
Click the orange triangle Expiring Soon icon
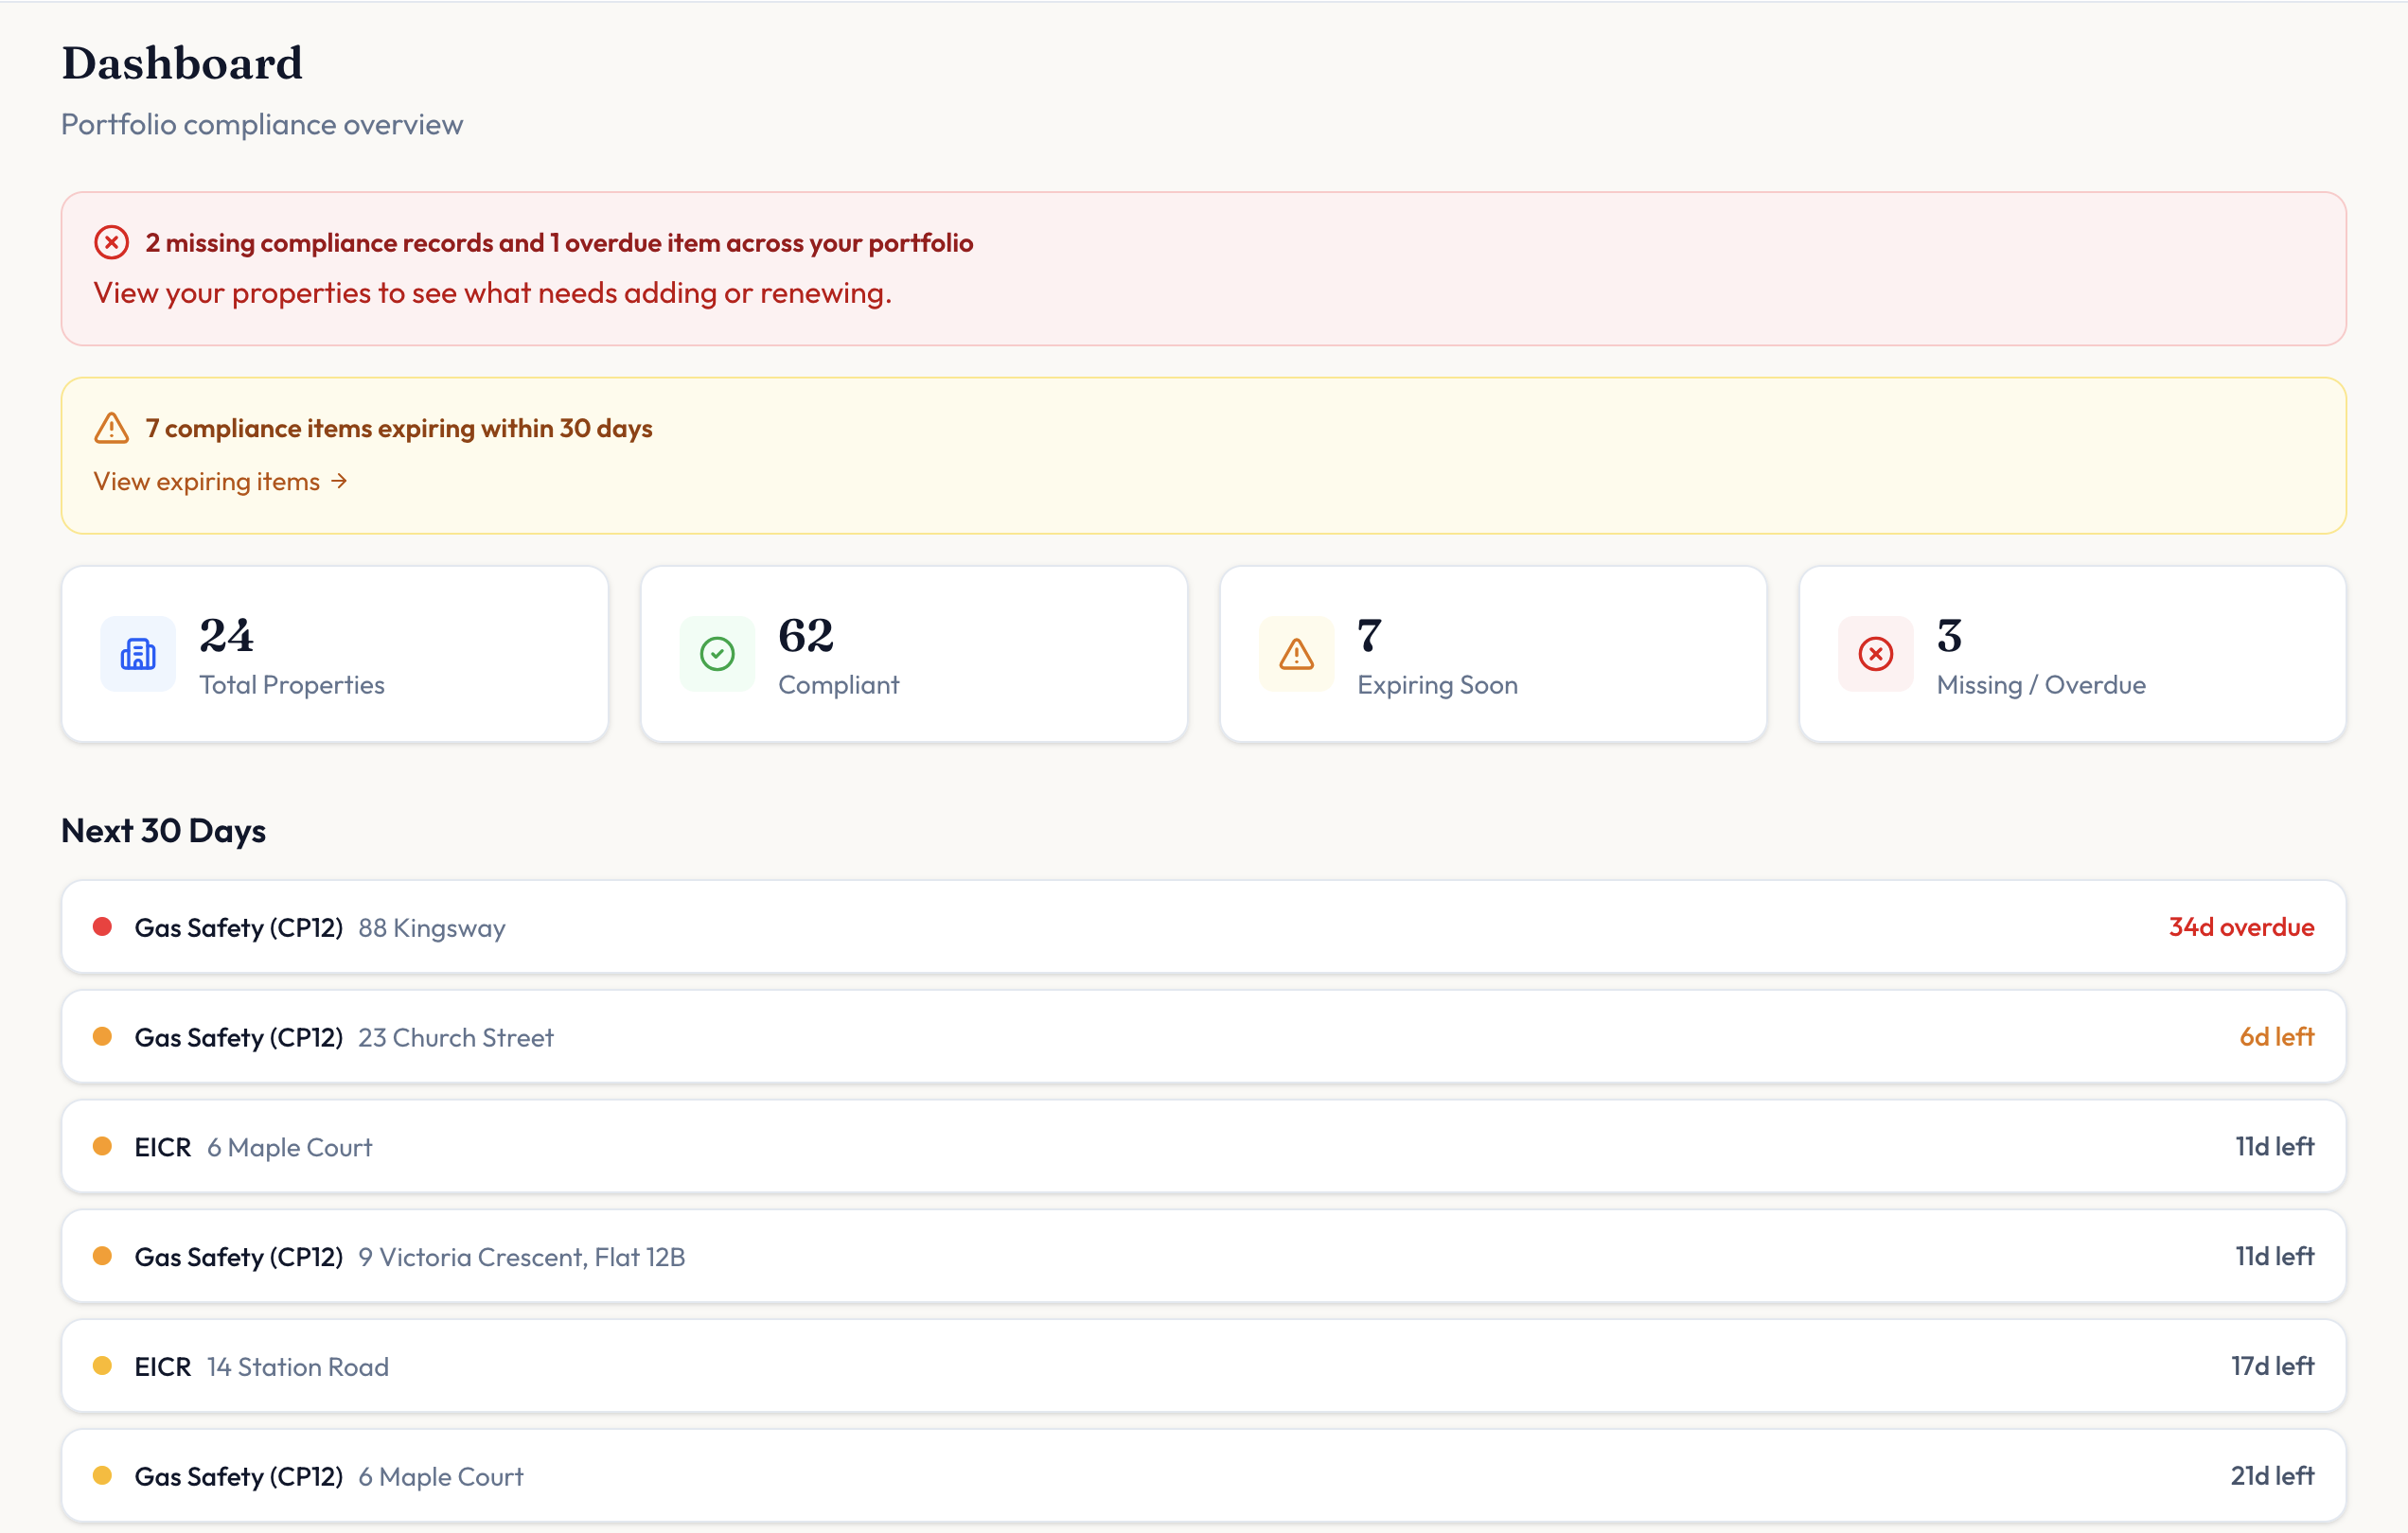tap(1296, 654)
